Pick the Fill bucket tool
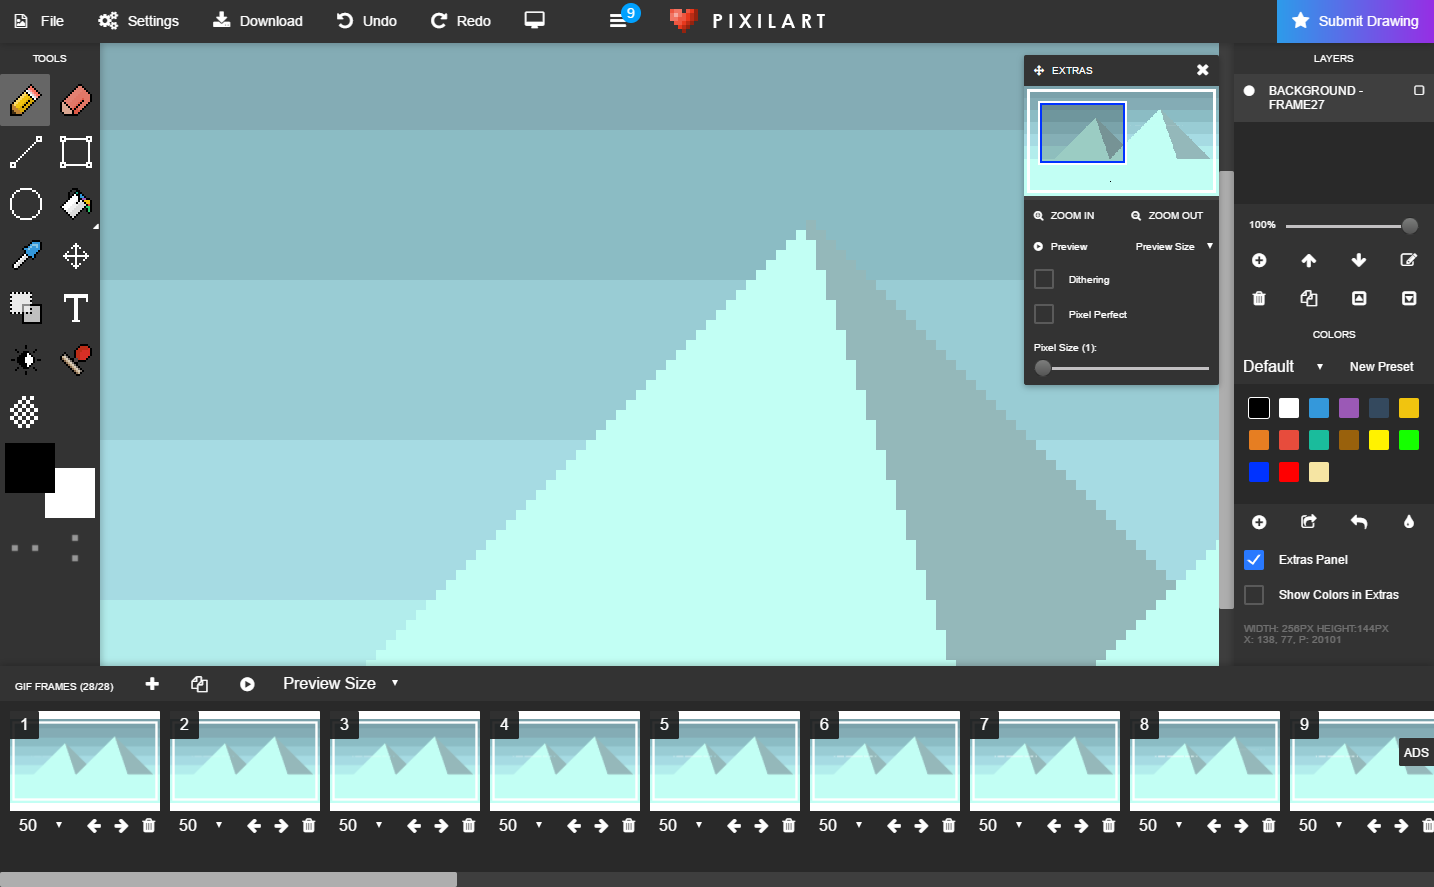 [x=76, y=204]
